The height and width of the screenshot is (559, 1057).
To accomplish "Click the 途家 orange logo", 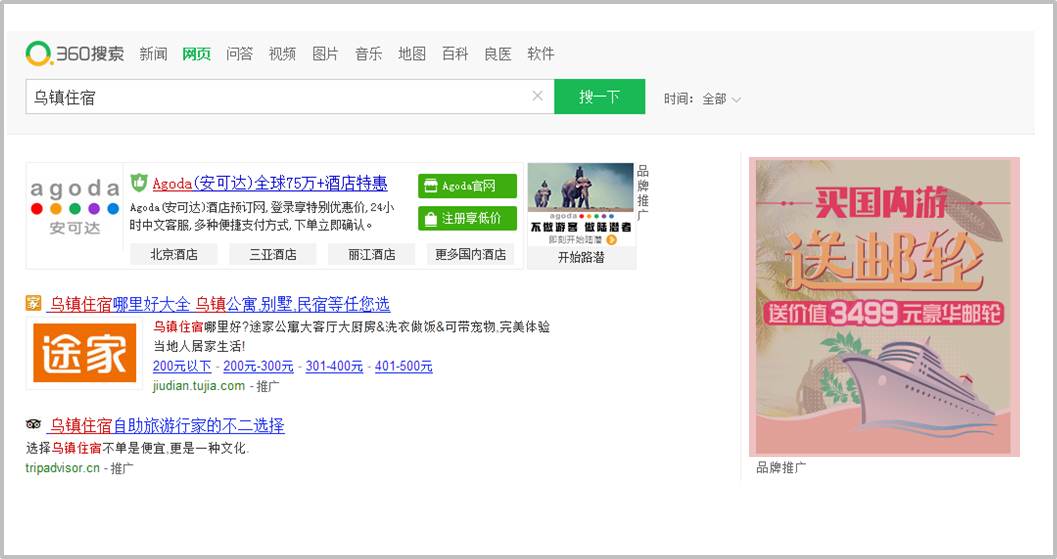I will (x=85, y=353).
